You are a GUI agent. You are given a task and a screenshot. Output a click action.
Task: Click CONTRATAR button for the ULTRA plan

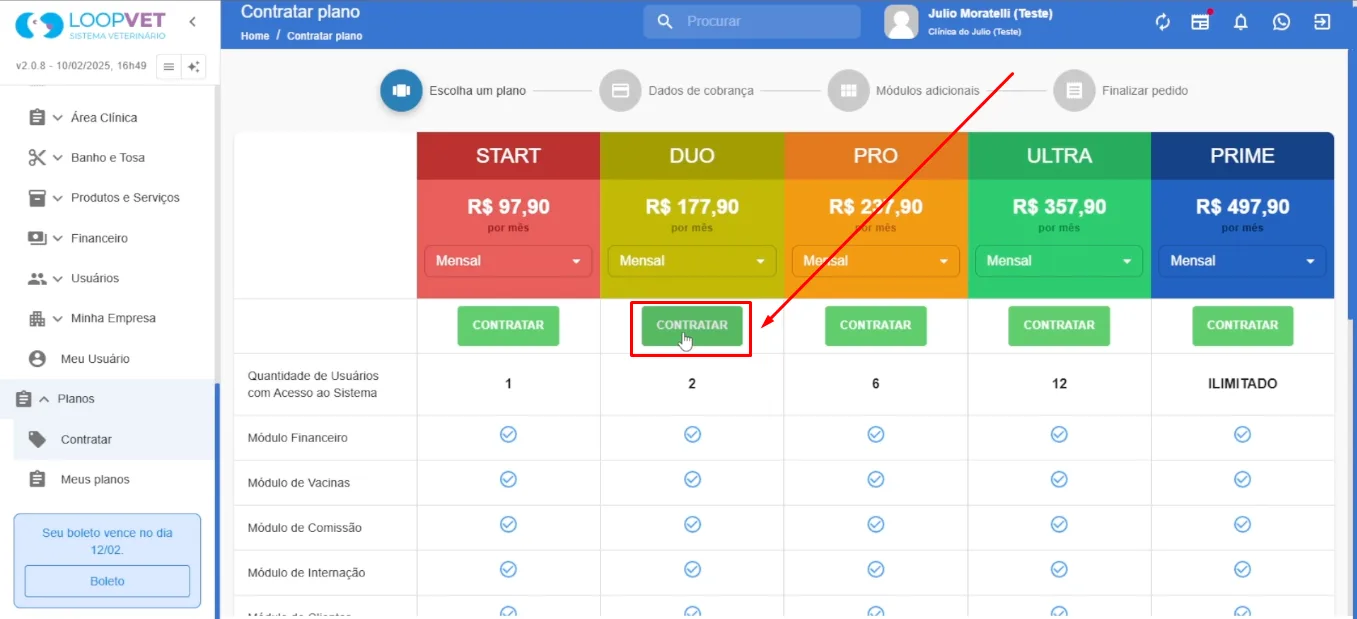pyautogui.click(x=1059, y=326)
